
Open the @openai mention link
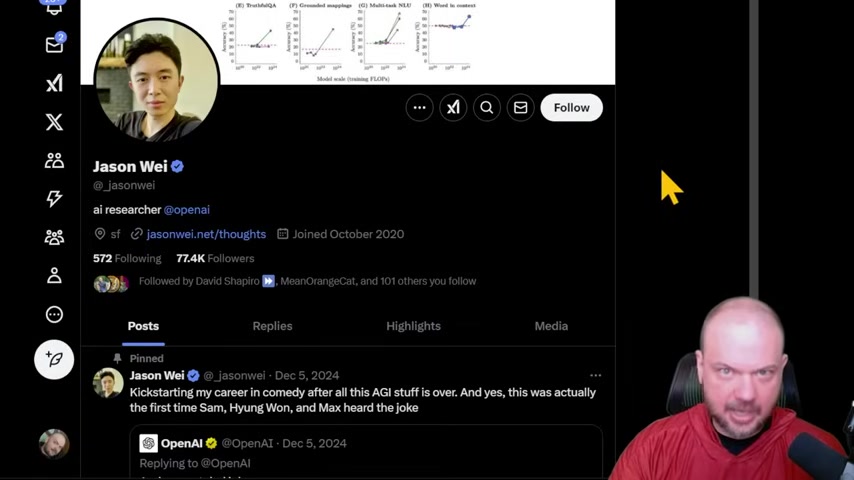click(x=187, y=210)
